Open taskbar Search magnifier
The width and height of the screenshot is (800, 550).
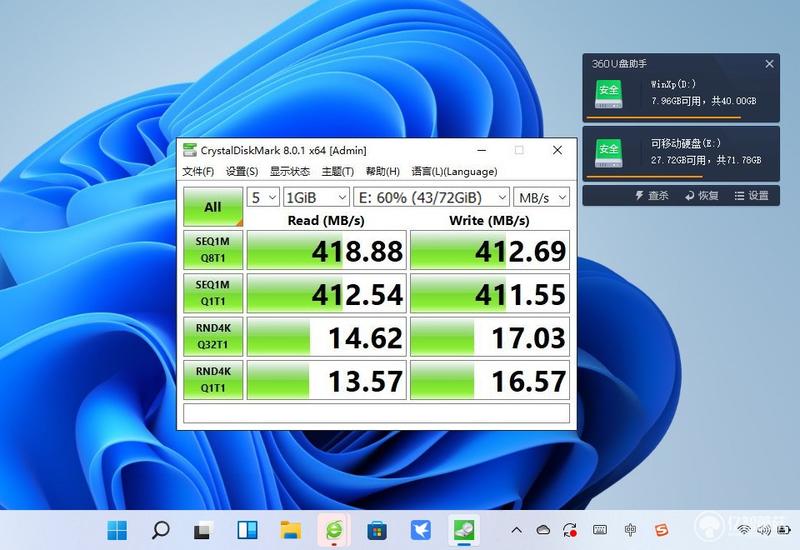(x=160, y=530)
